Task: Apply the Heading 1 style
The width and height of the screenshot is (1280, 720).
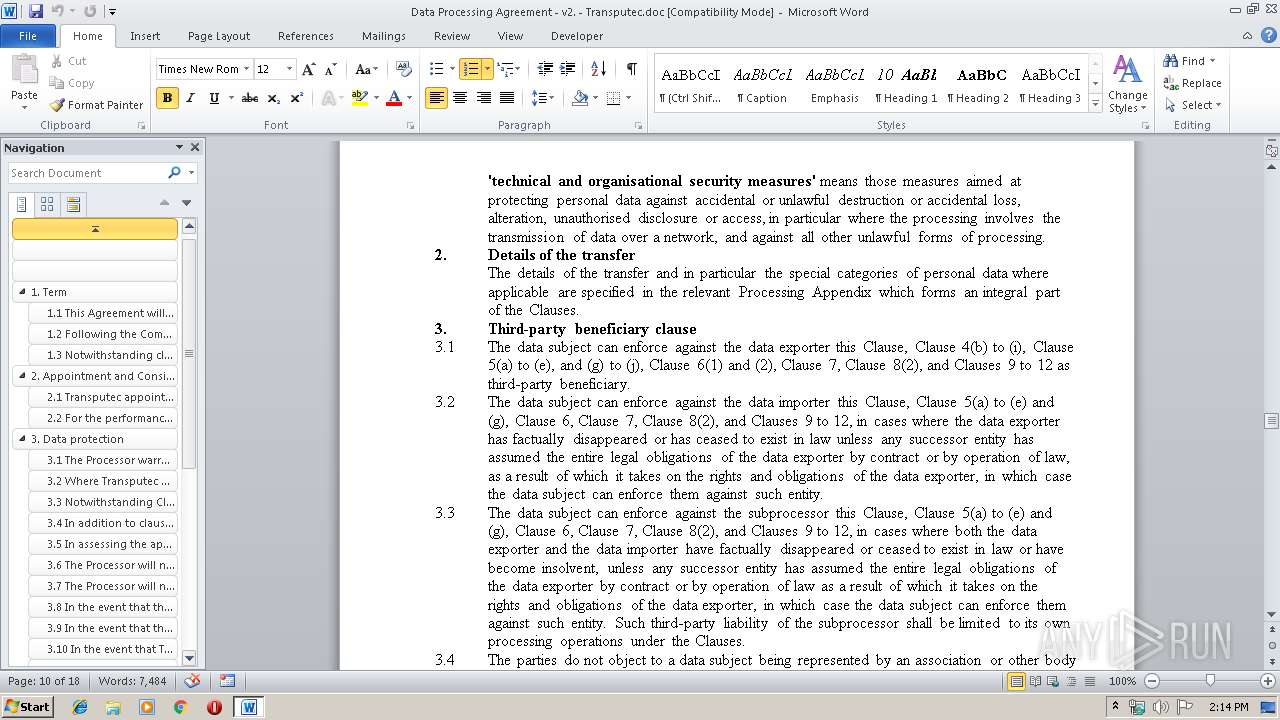Action: click(x=906, y=85)
